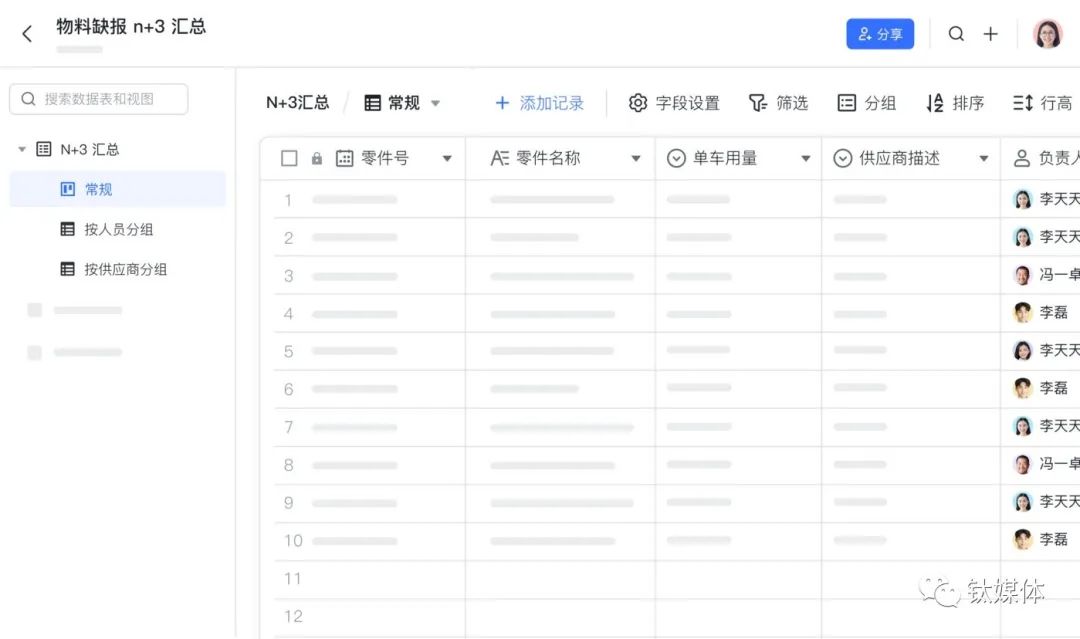This screenshot has height=639, width=1080.
Task: Click the 李磊 avatar in row 6
Action: click(1023, 388)
